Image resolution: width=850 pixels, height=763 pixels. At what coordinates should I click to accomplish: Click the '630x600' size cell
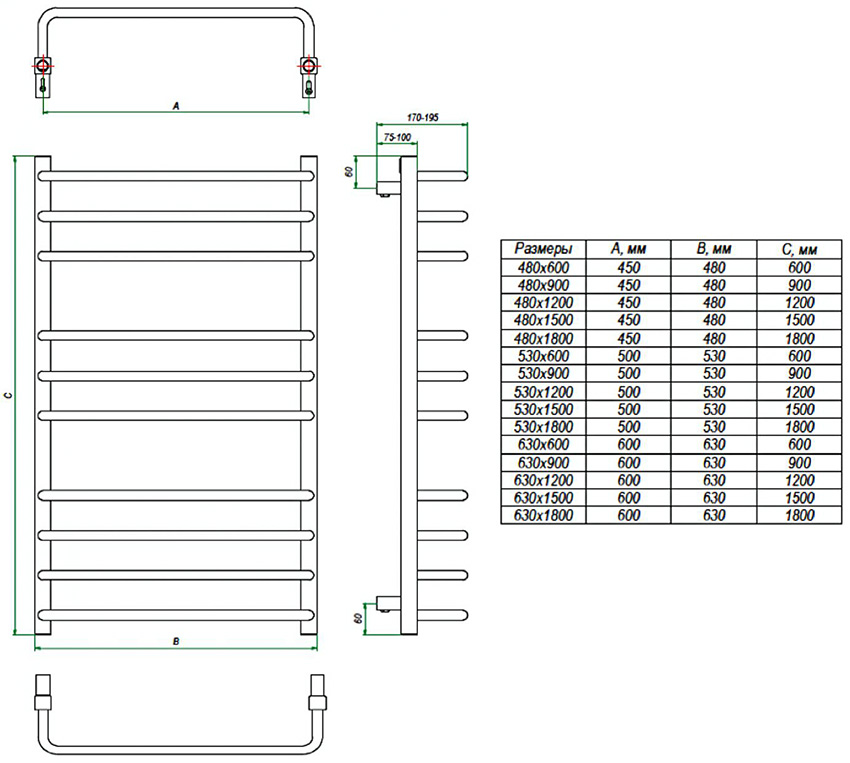click(x=543, y=444)
